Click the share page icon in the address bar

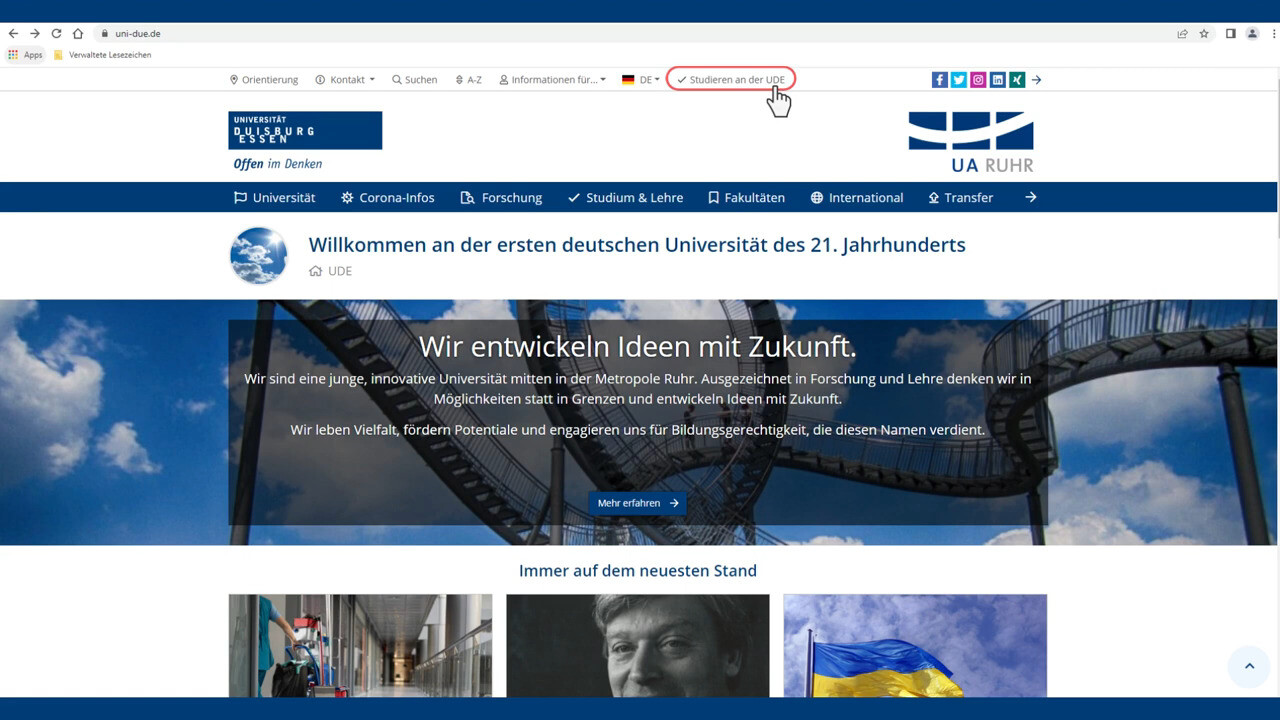[1182, 33]
